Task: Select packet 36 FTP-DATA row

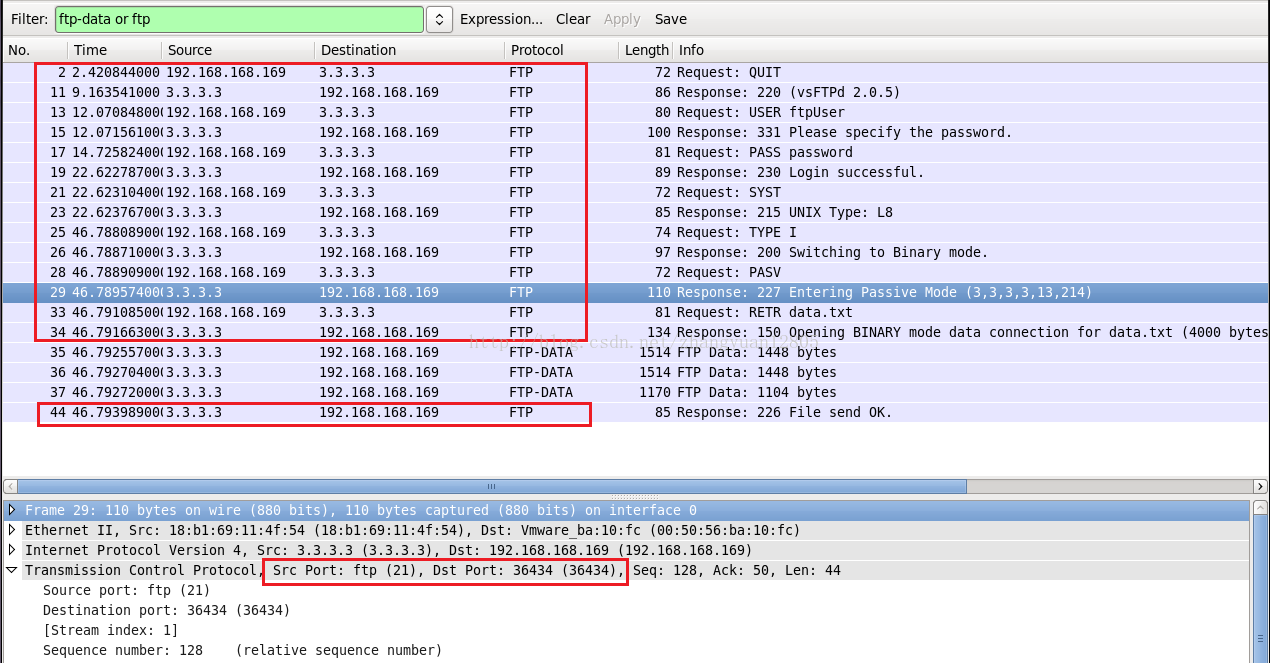Action: (635, 372)
